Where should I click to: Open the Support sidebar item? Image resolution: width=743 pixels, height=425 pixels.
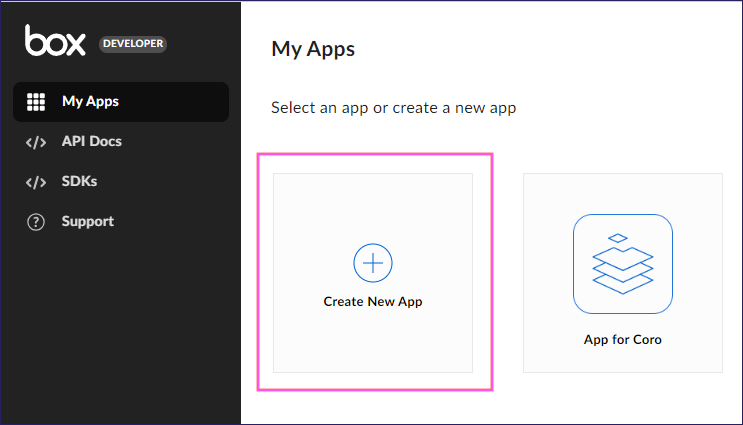coord(87,222)
